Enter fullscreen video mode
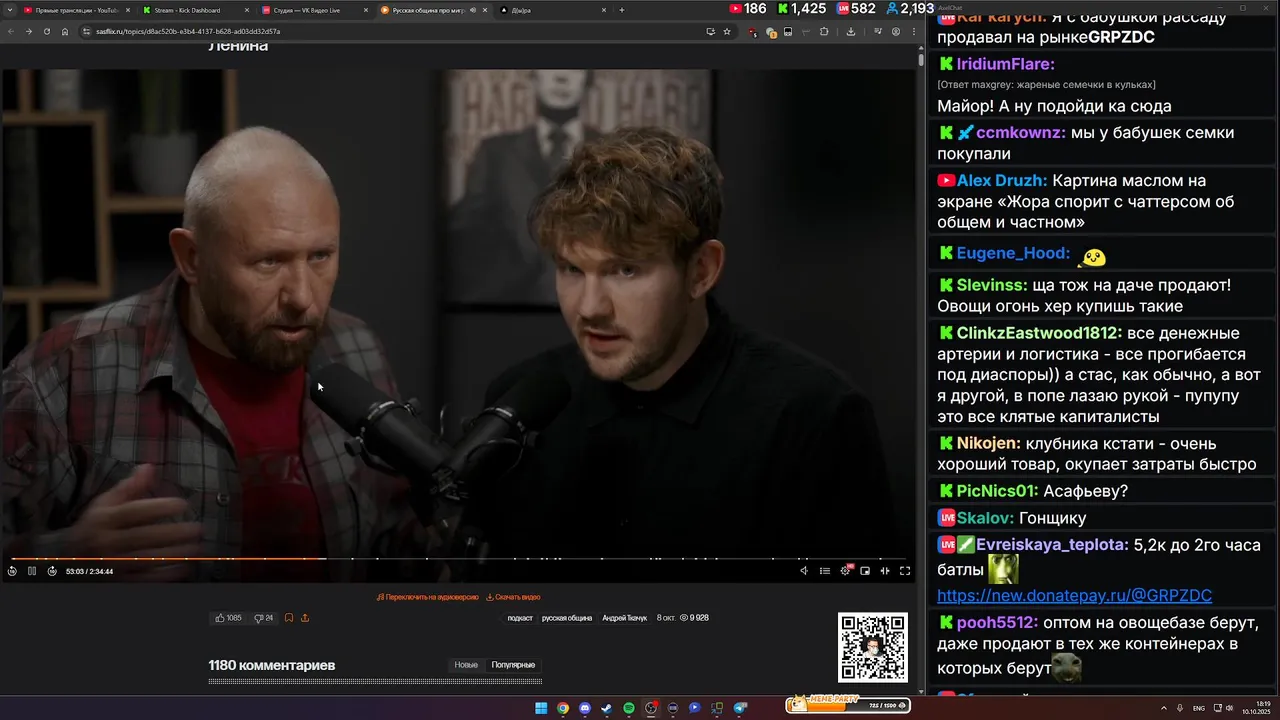 (x=905, y=571)
